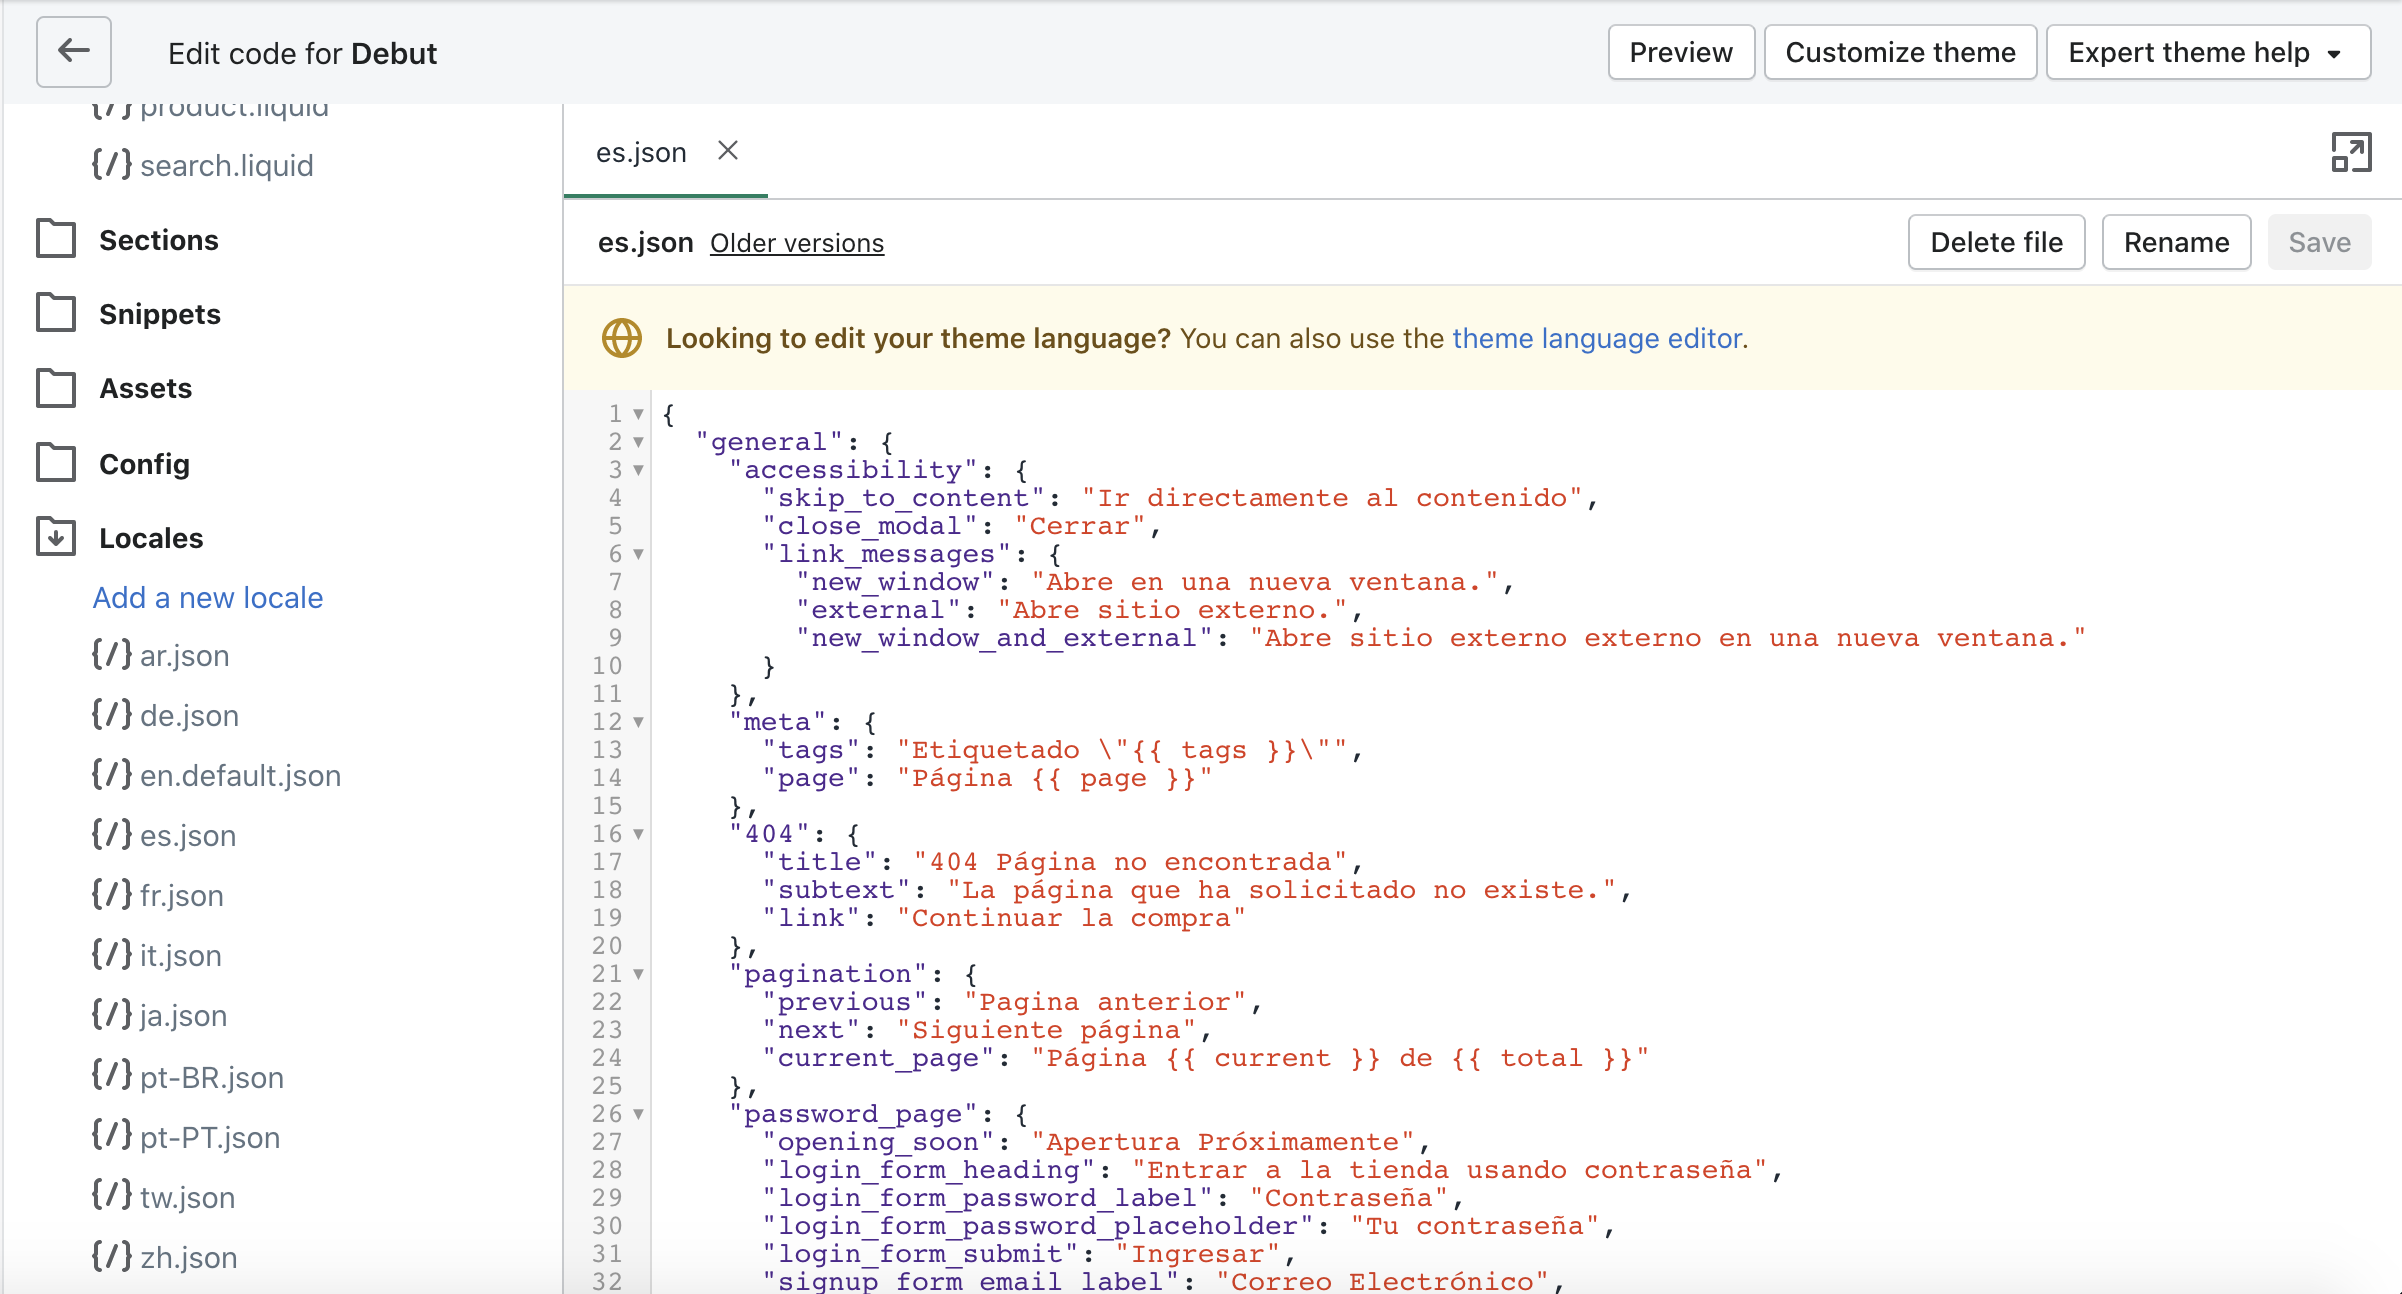Viewport: 2402px width, 1294px height.
Task: Open zh.json locale file
Action: pyautogui.click(x=188, y=1257)
